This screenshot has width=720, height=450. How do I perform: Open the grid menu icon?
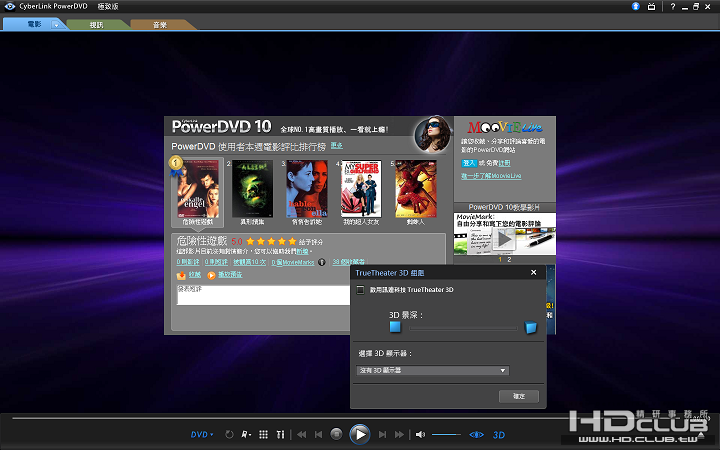click(x=263, y=434)
